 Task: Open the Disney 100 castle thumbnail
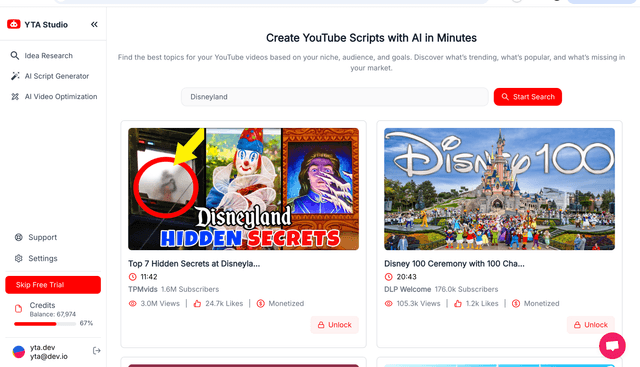[x=500, y=189]
